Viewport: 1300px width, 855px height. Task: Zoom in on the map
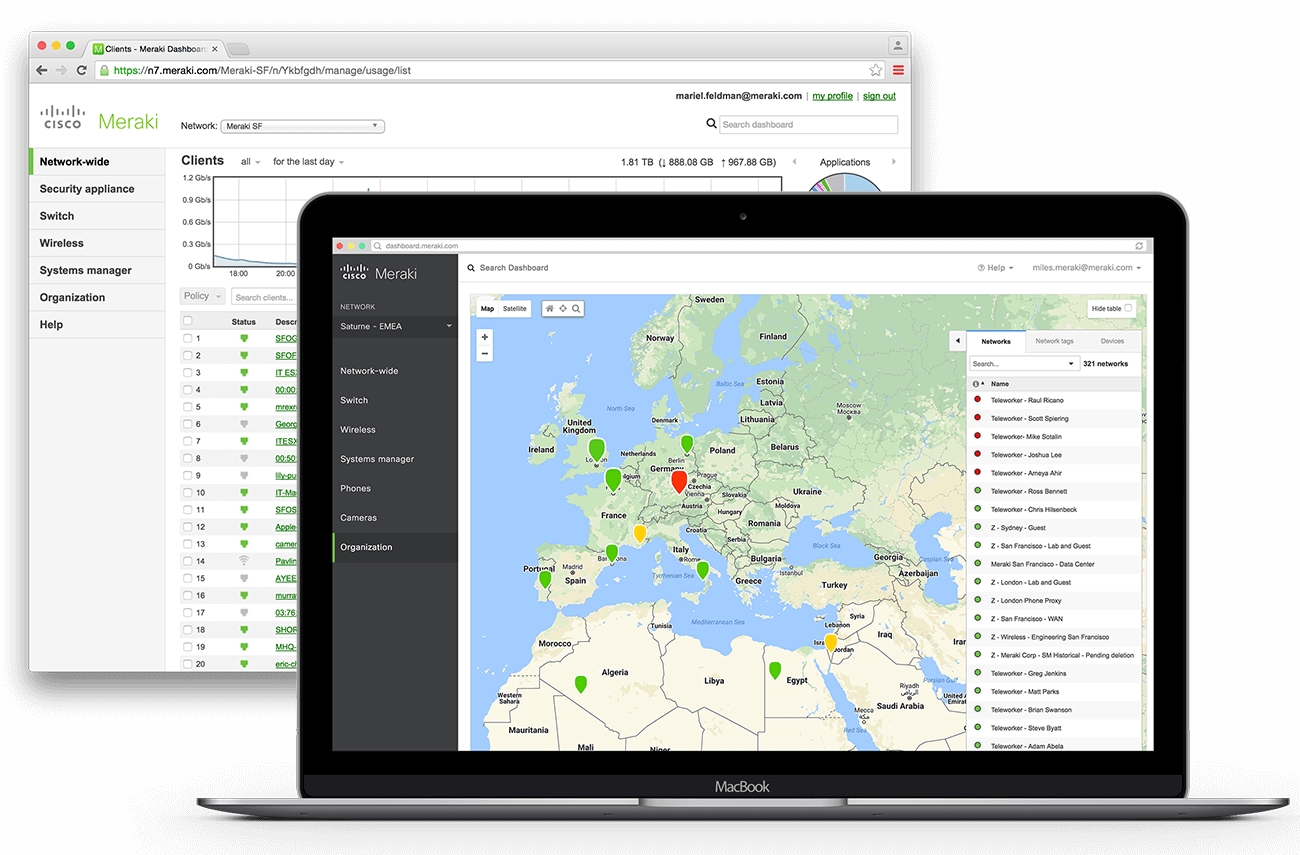(485, 338)
